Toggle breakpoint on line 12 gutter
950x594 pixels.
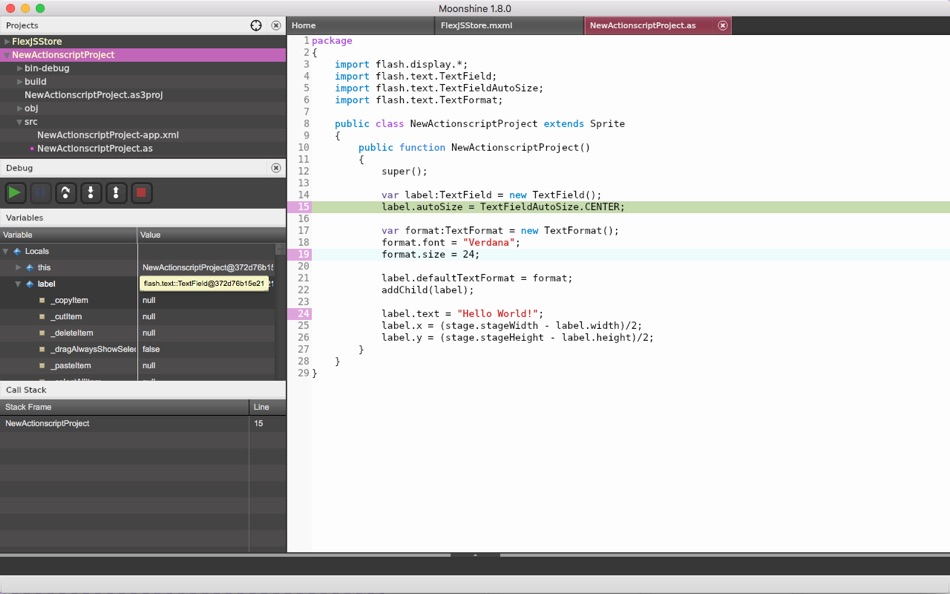point(300,171)
